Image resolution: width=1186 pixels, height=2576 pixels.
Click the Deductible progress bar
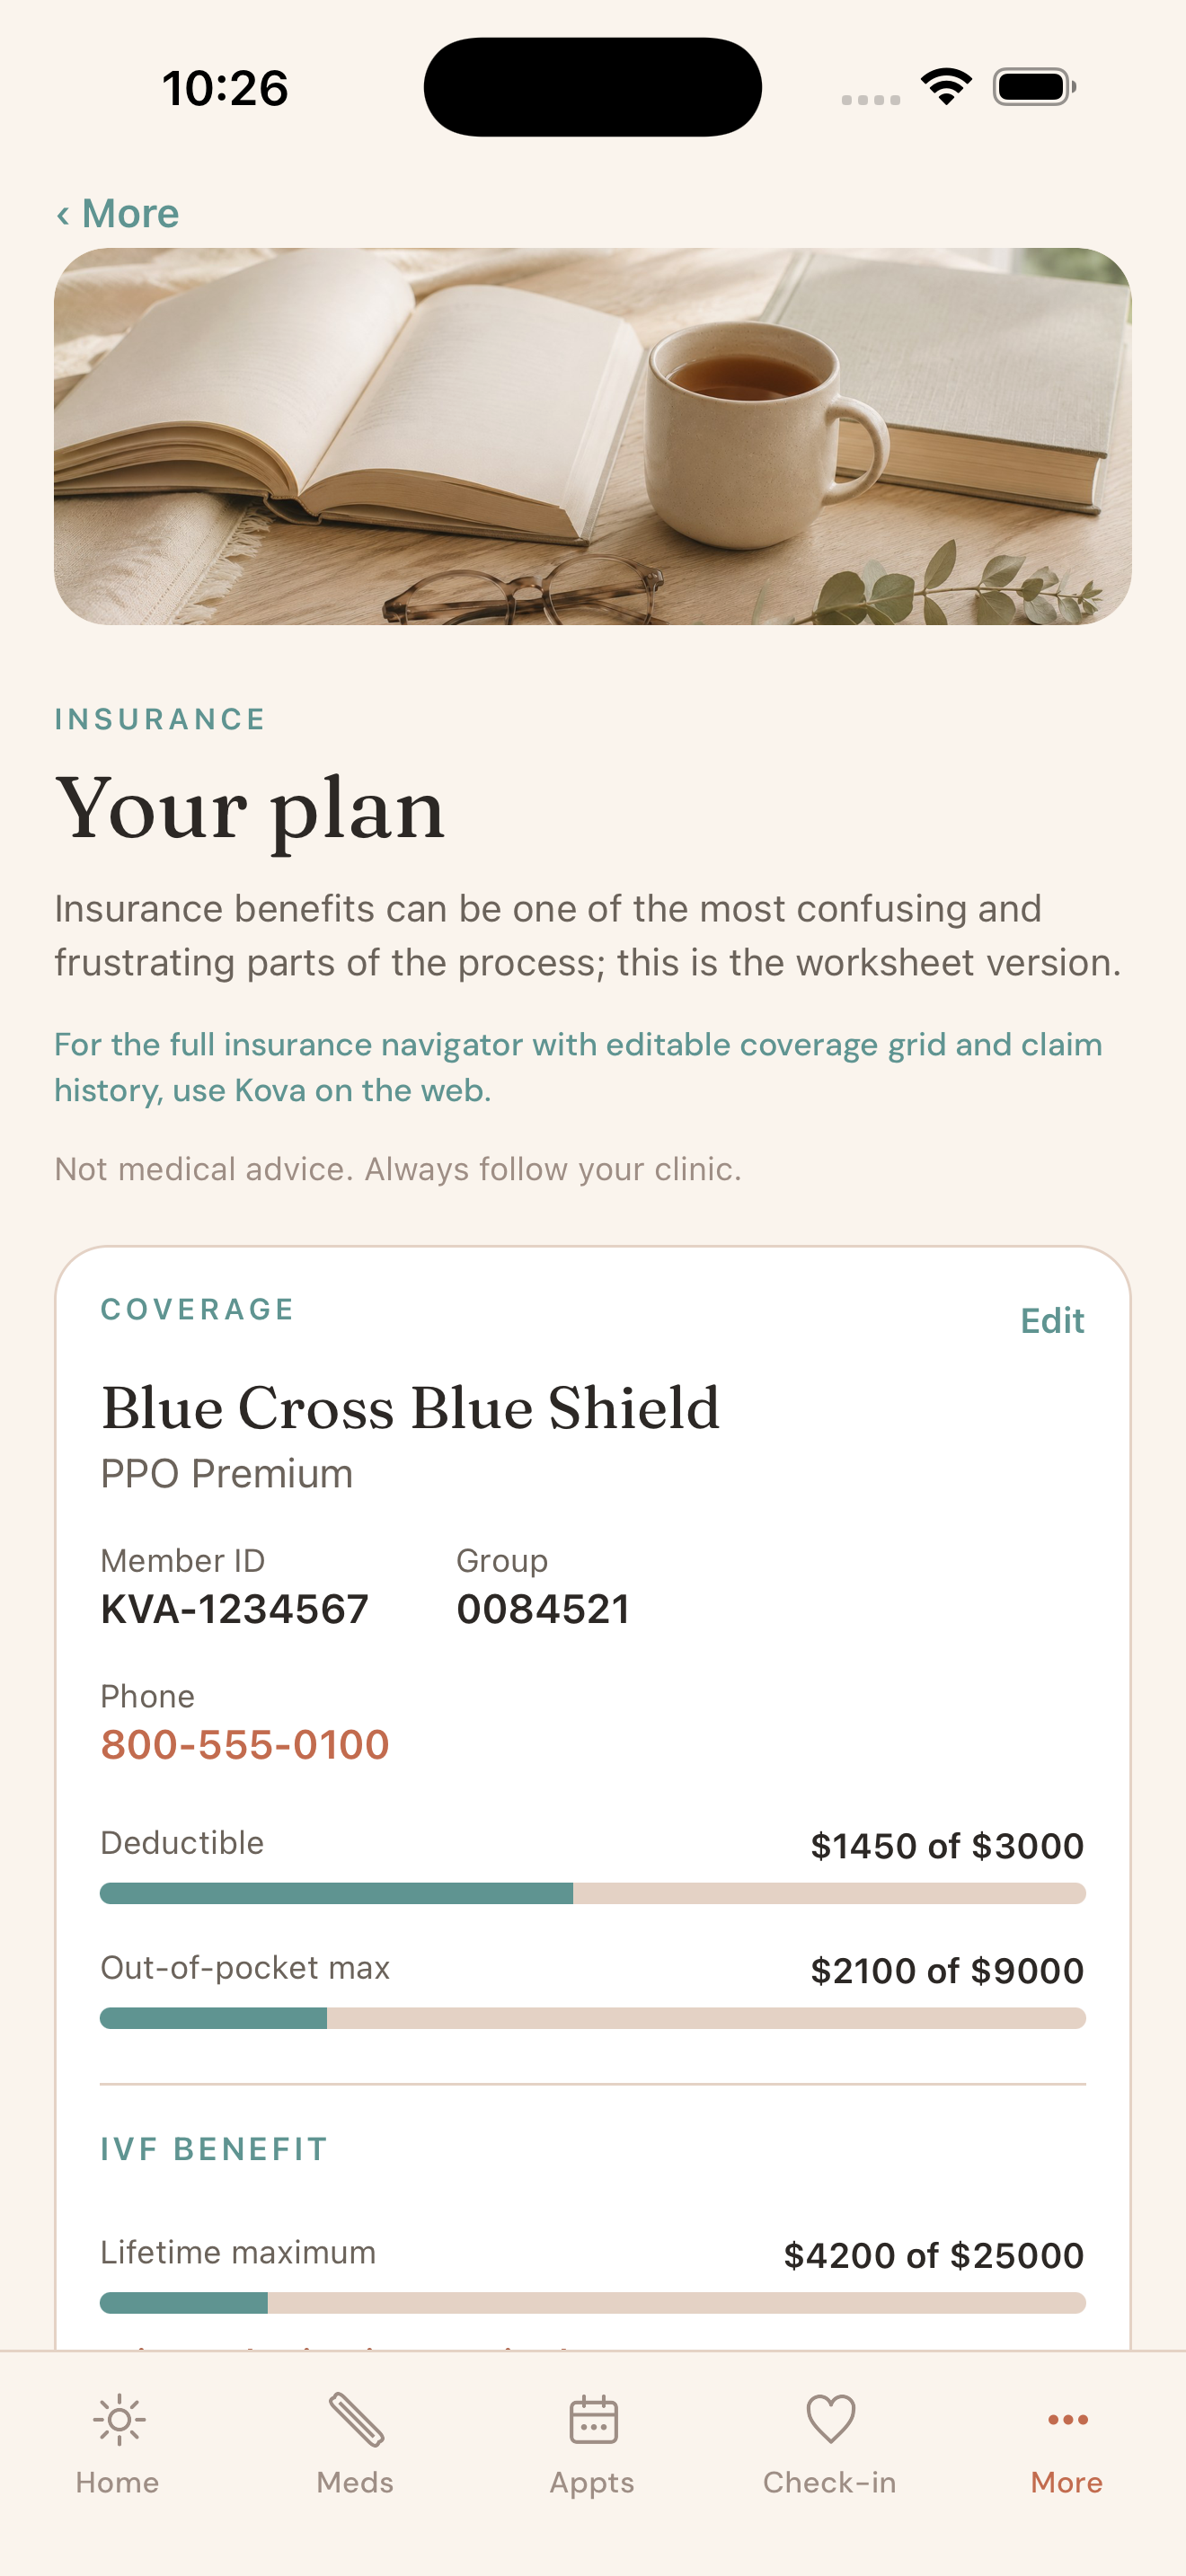tap(593, 1893)
